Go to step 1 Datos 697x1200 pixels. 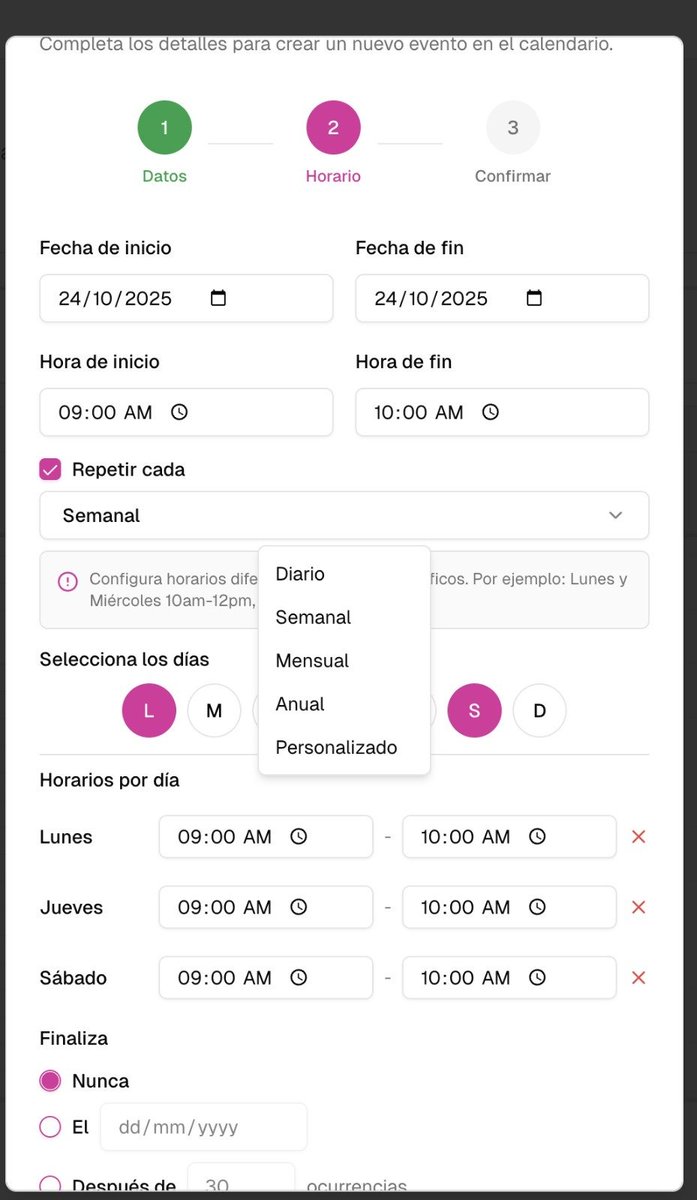165,128
